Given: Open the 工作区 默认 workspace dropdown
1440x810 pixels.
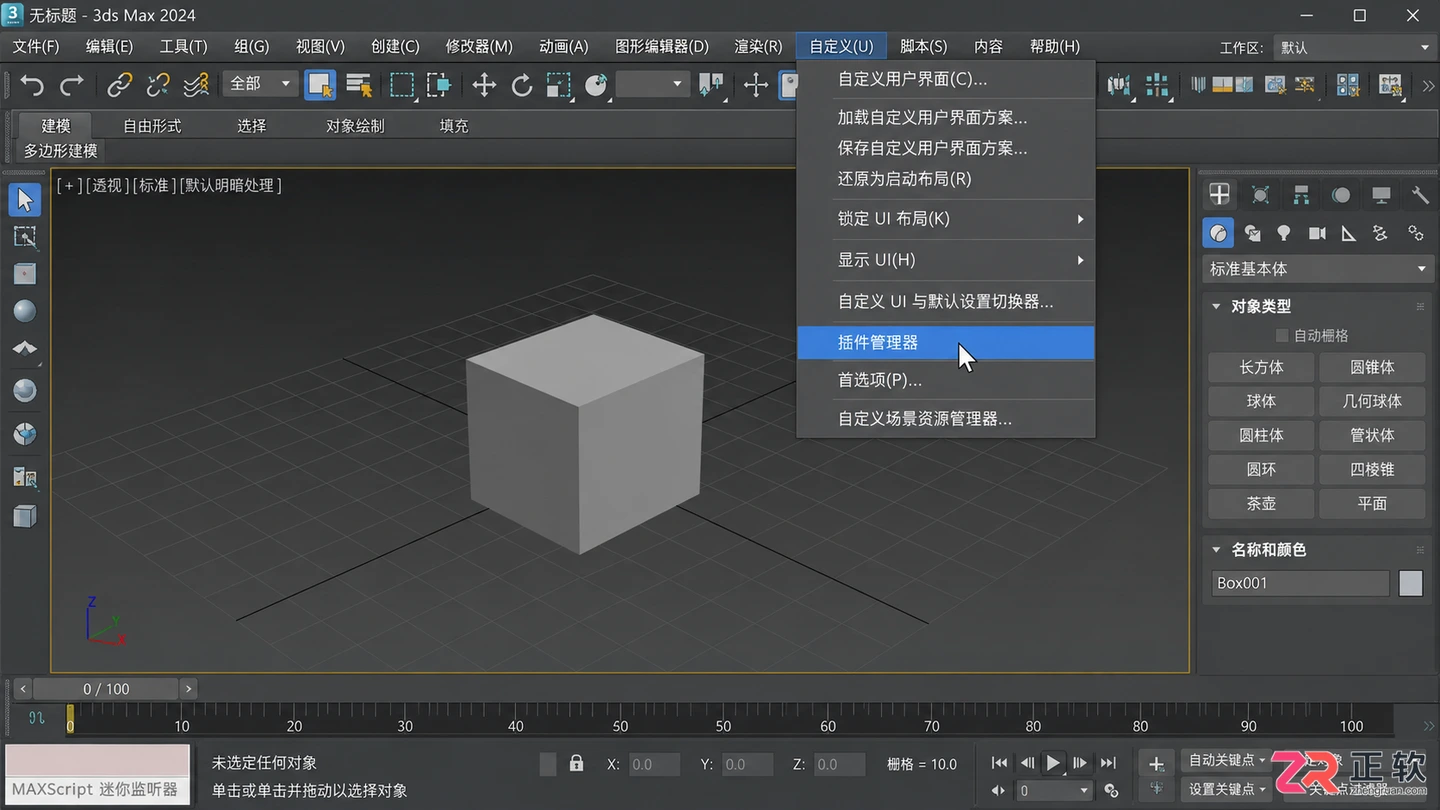Looking at the screenshot, I should 1354,47.
